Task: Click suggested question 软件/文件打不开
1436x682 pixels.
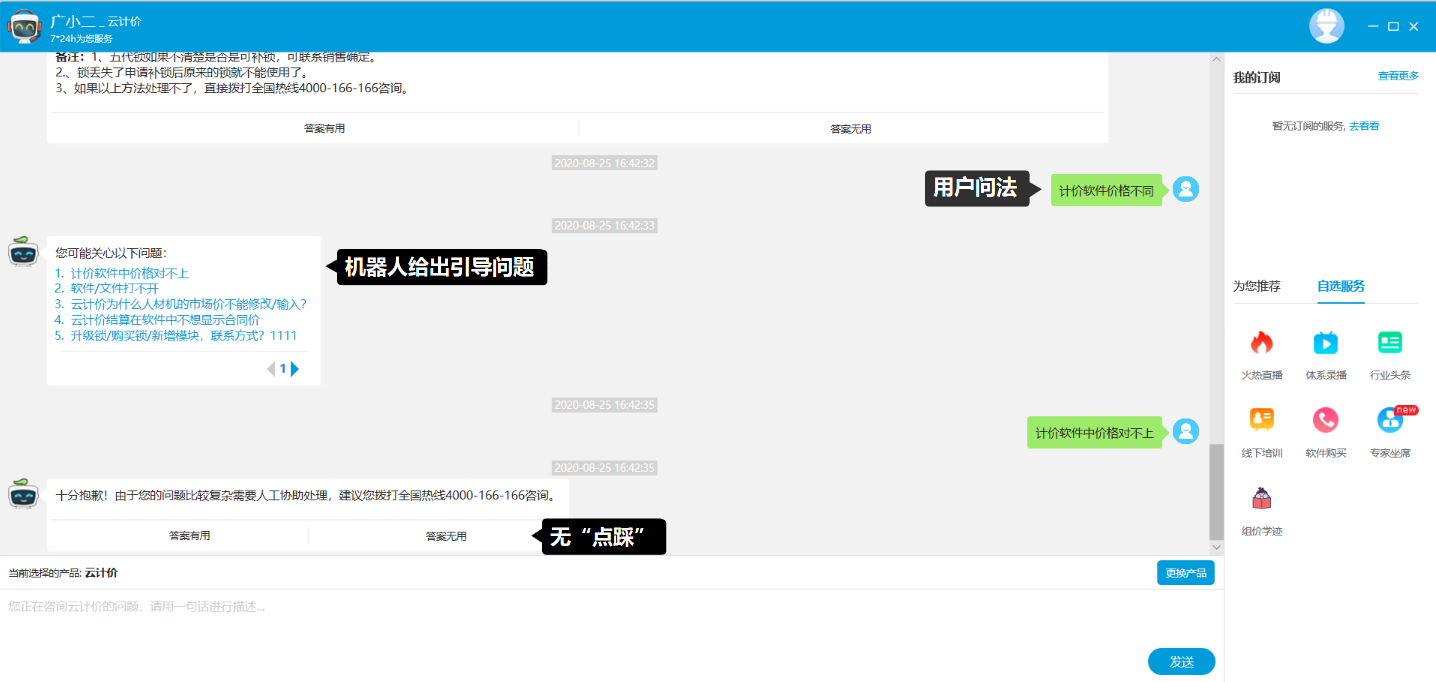Action: tap(107, 288)
